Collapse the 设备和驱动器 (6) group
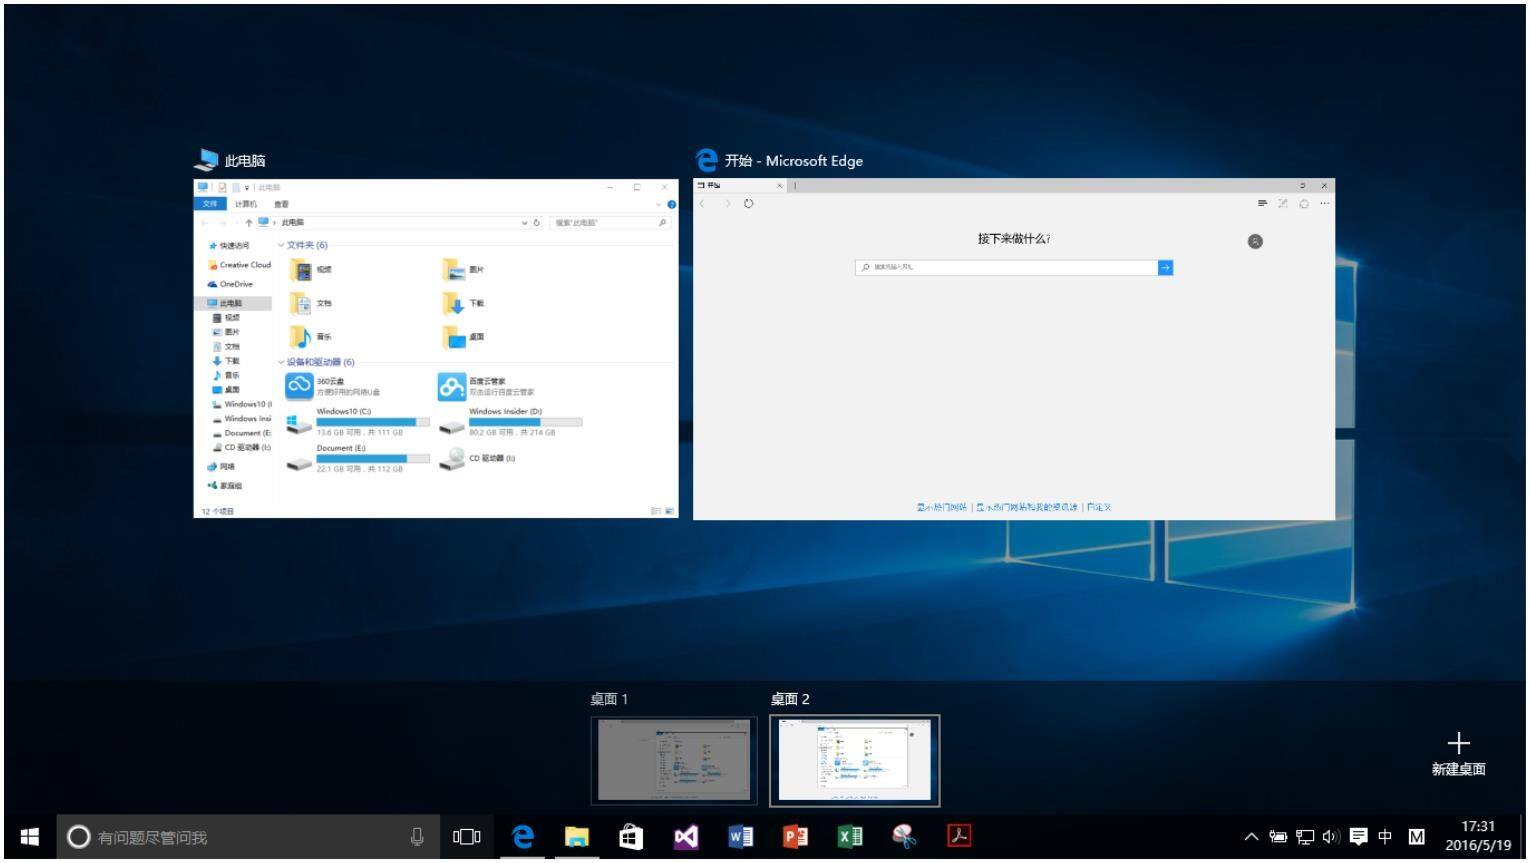The width and height of the screenshot is (1530, 863). tap(281, 362)
